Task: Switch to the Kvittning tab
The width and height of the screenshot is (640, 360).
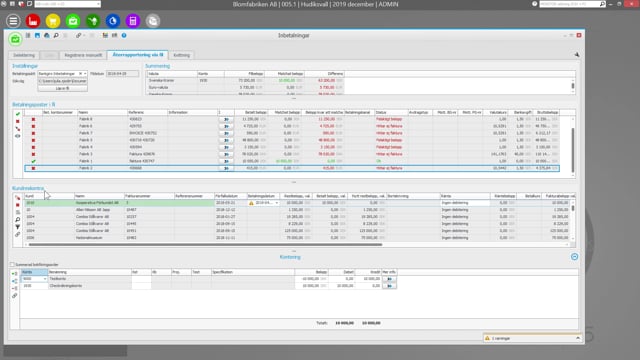Action: click(181, 55)
